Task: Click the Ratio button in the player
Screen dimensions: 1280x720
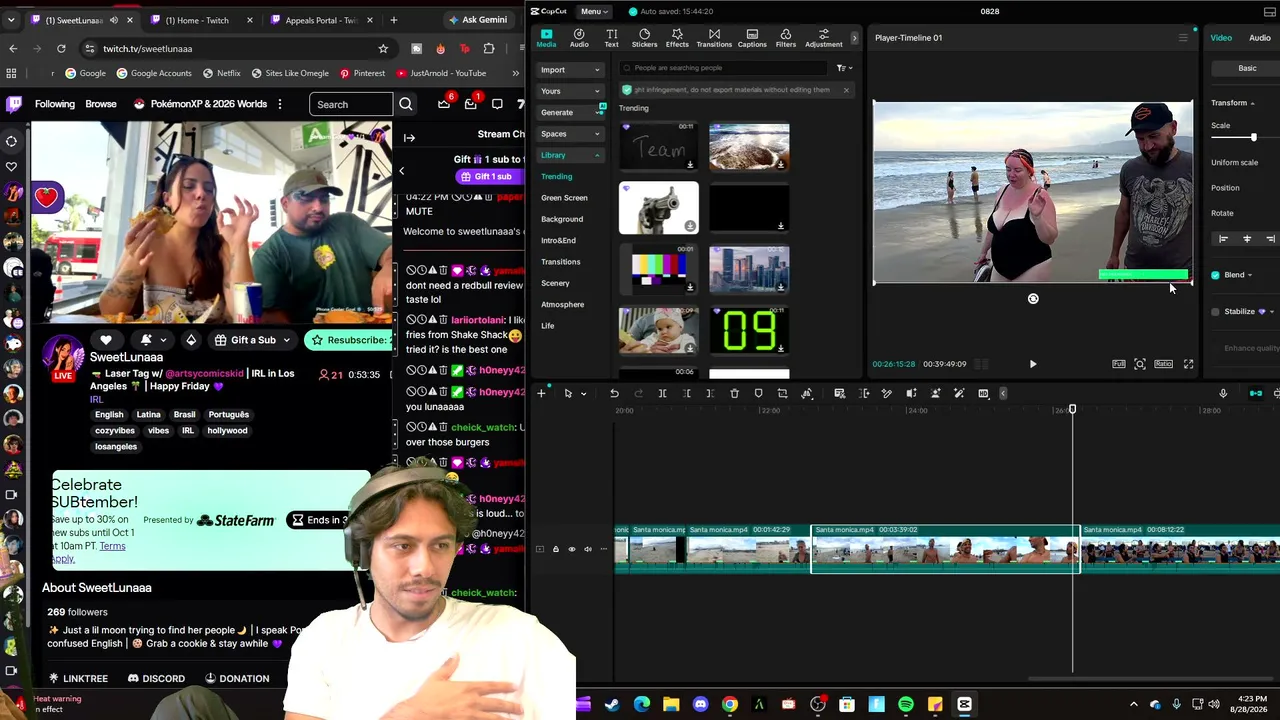Action: [1163, 364]
